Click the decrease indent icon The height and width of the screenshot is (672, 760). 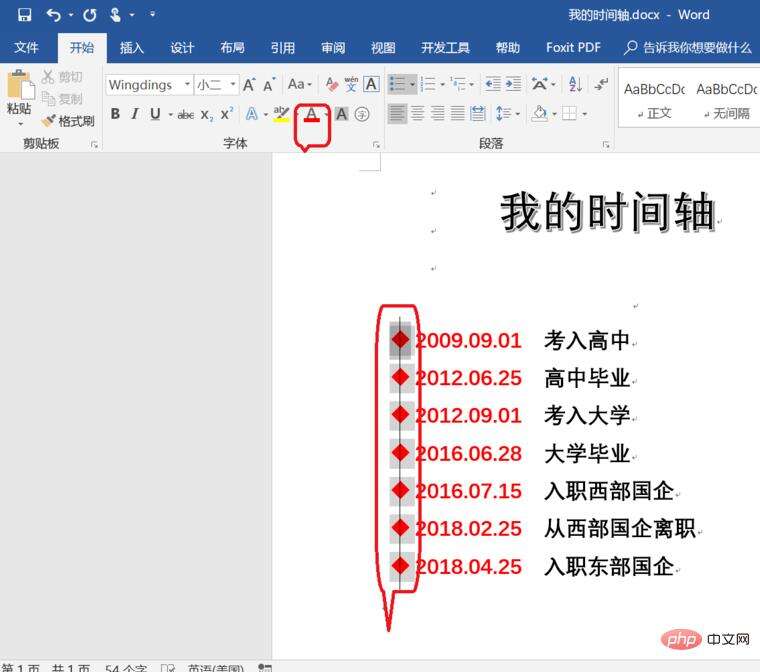(x=493, y=84)
